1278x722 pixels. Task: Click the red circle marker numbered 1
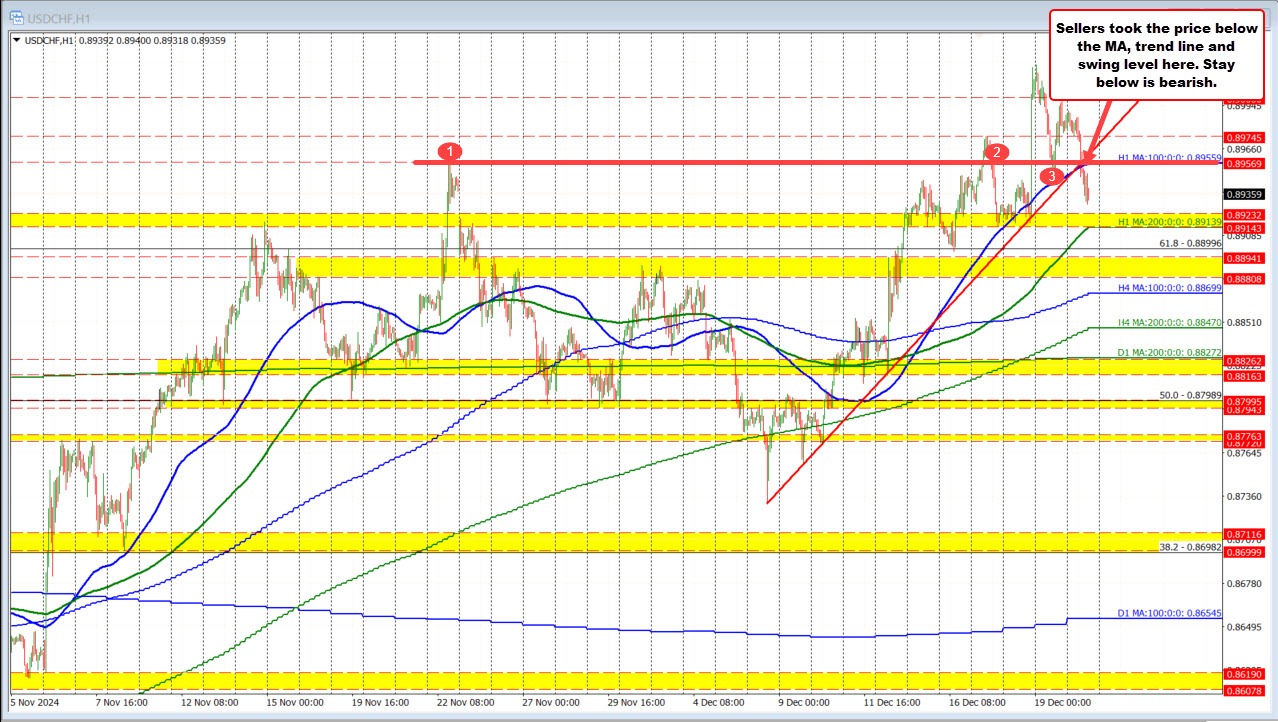[x=451, y=151]
